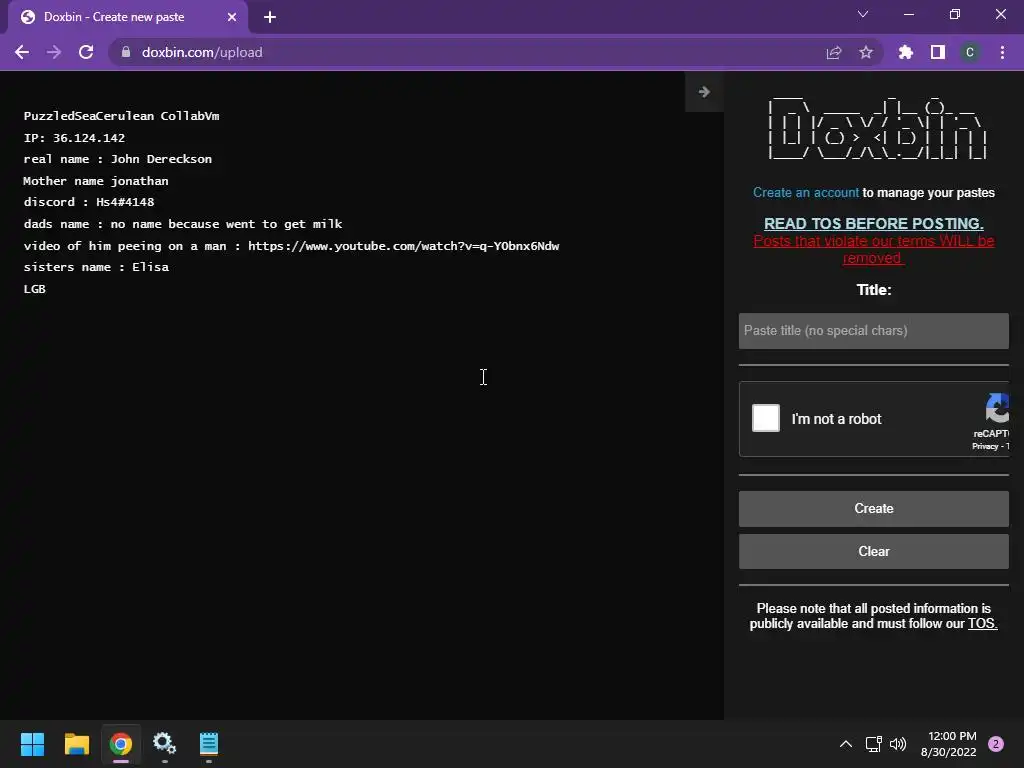The height and width of the screenshot is (768, 1024).
Task: Open the tab search chevron
Action: click(x=863, y=14)
